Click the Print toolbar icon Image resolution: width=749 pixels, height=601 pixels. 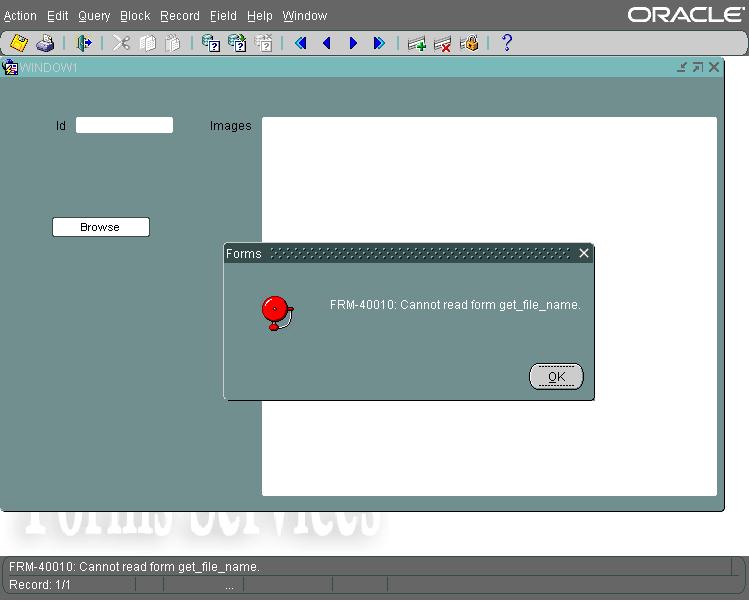point(45,43)
